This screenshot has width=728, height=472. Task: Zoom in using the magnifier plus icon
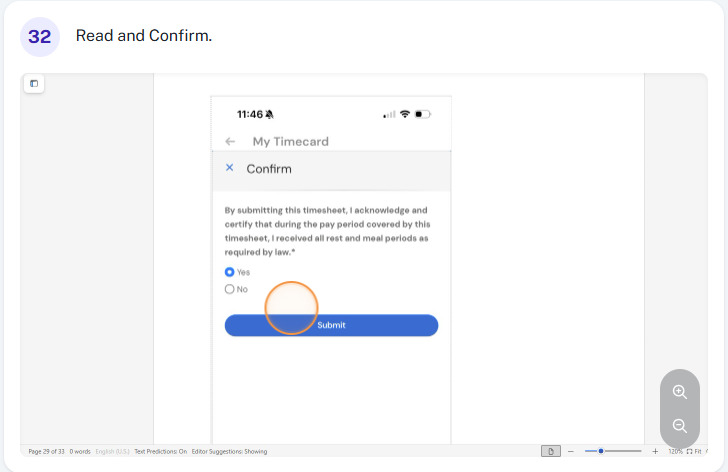680,392
